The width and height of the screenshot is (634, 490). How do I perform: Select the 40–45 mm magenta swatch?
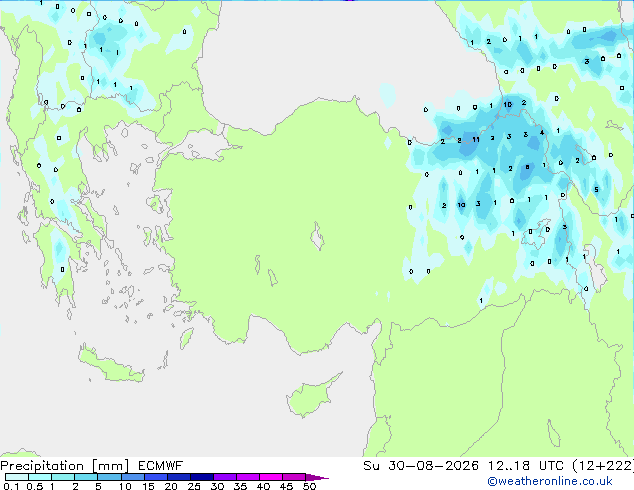(x=271, y=477)
